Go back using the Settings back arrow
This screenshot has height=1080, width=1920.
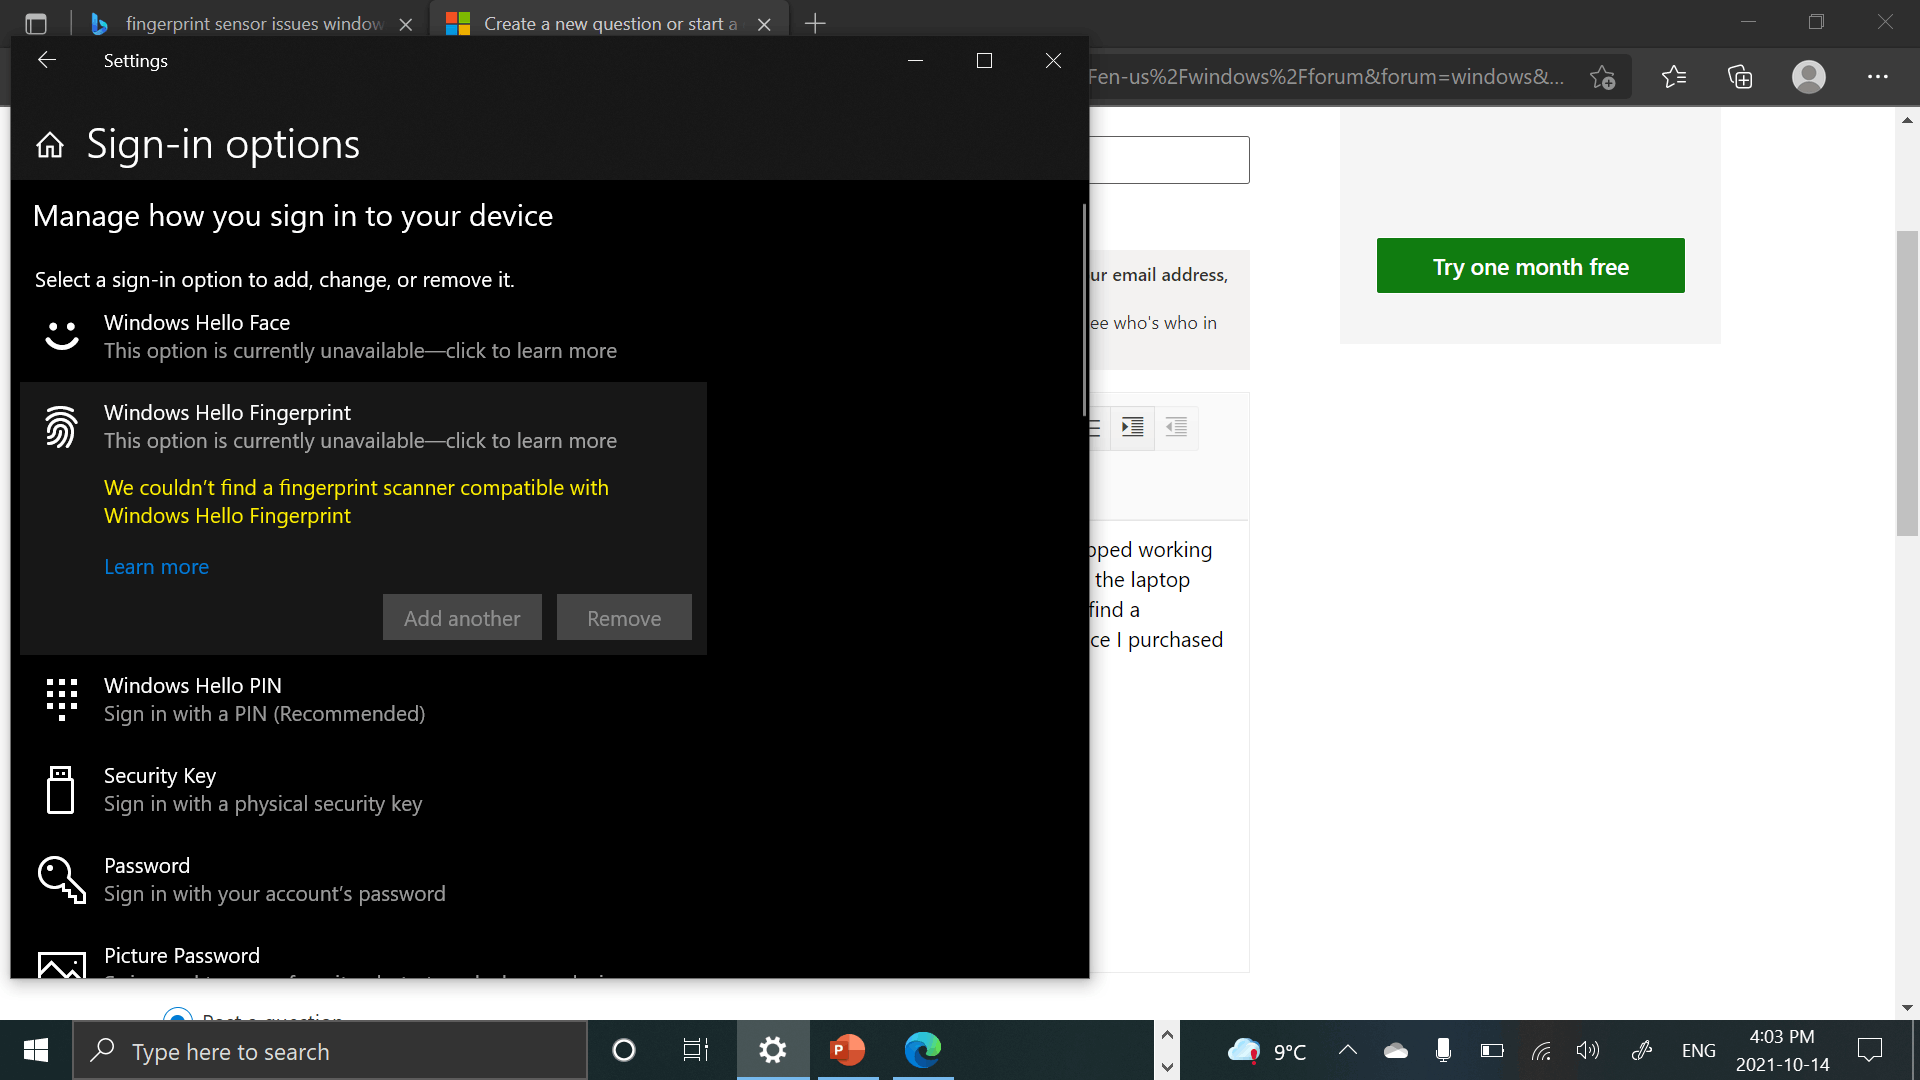(47, 60)
